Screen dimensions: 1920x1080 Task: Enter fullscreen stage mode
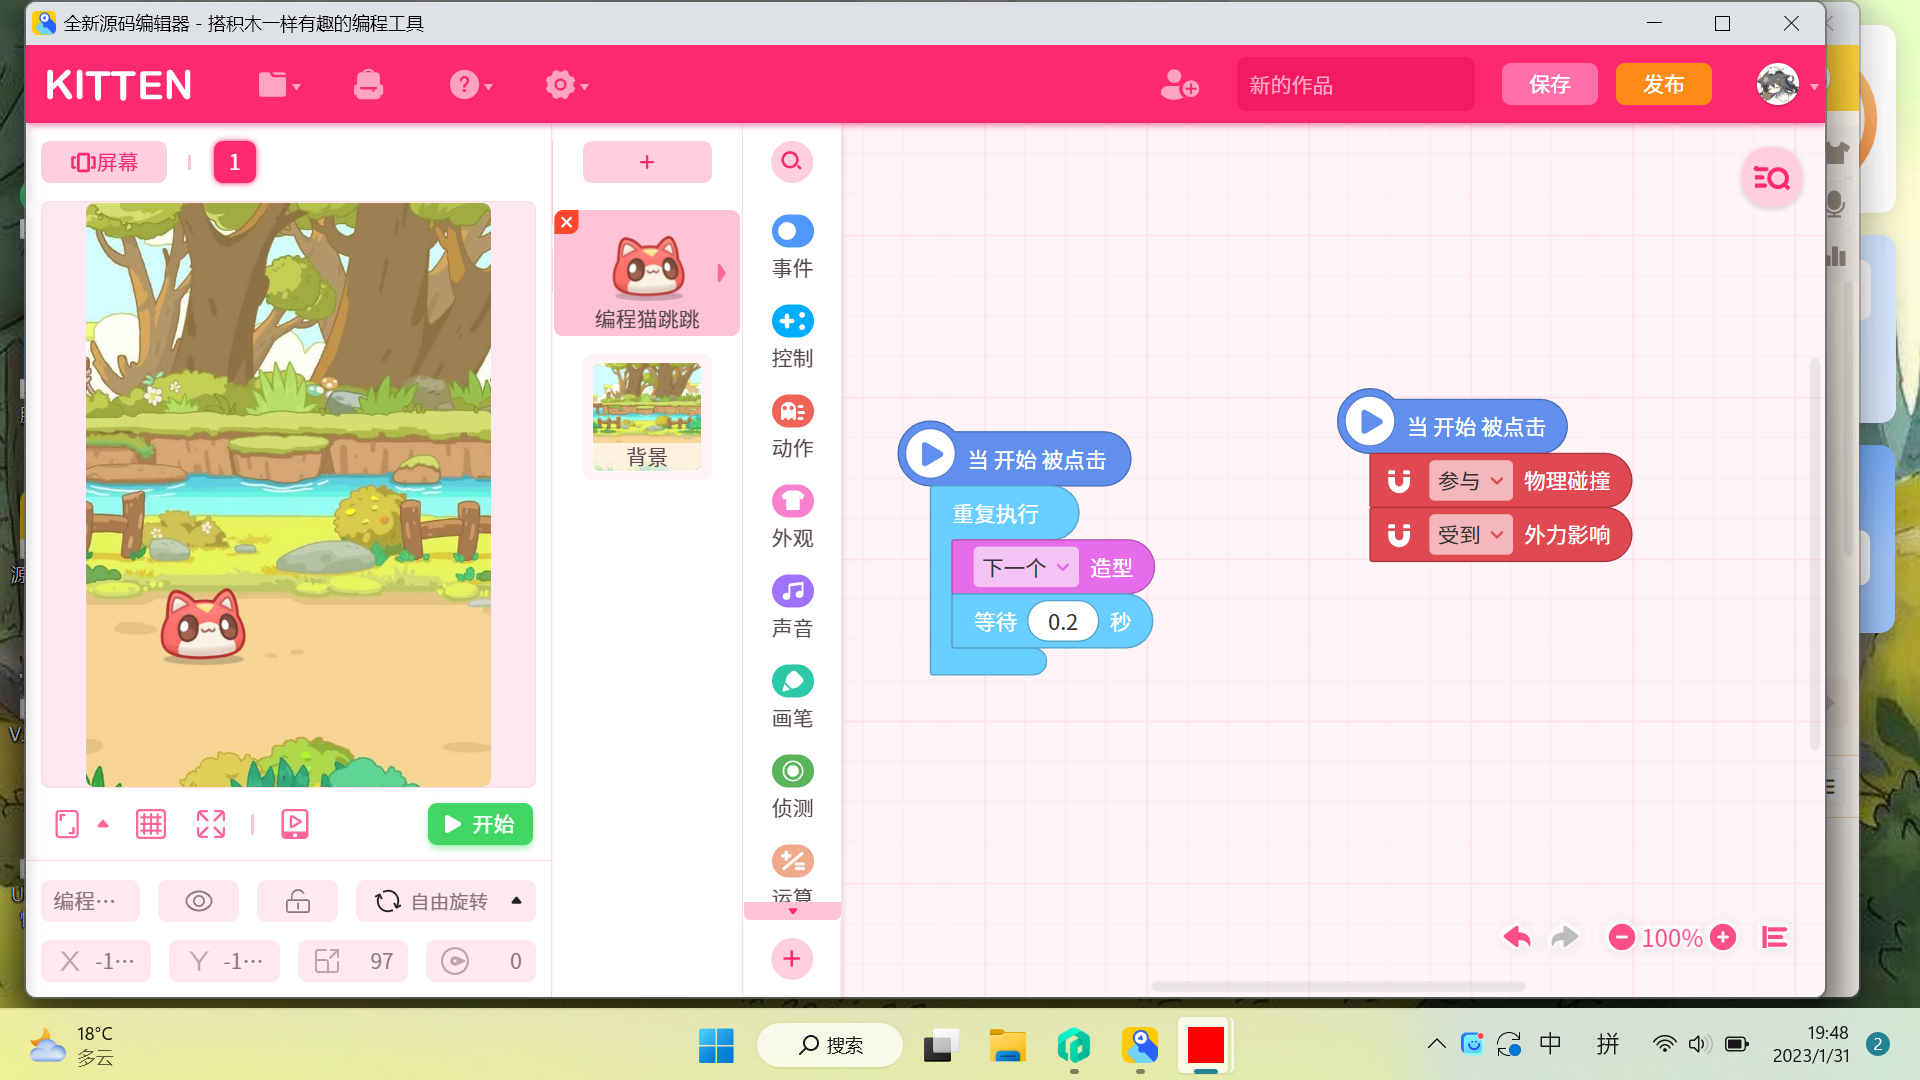click(x=211, y=824)
